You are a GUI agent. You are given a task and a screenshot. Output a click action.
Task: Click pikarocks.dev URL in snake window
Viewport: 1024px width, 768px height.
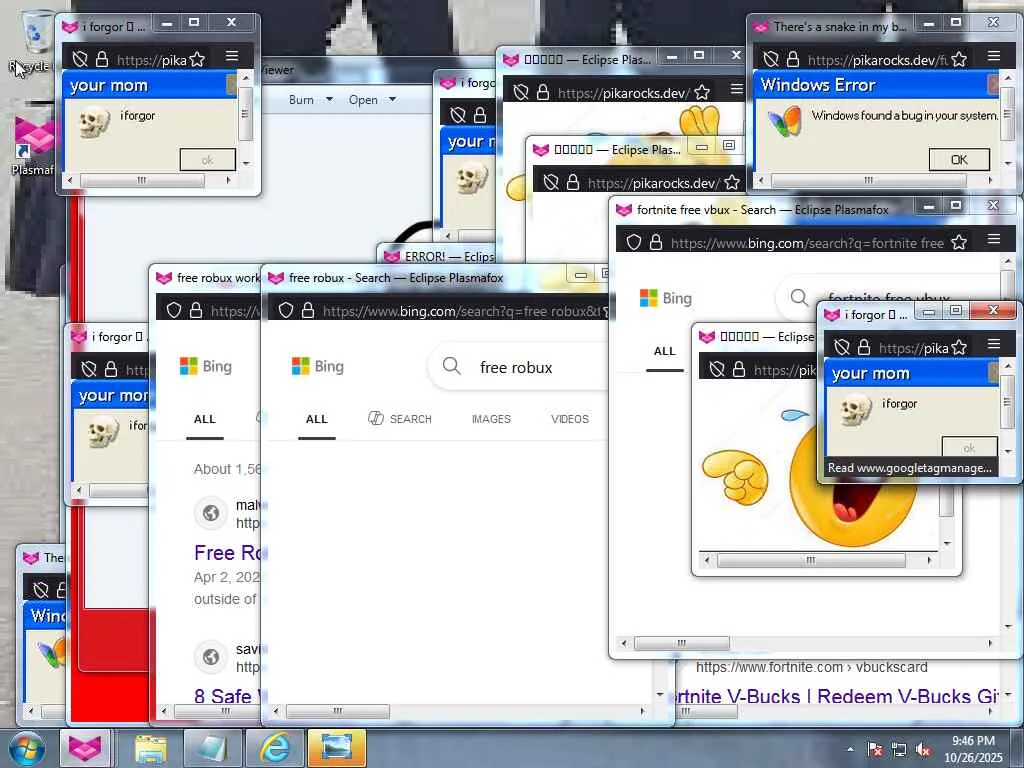pyautogui.click(x=878, y=60)
